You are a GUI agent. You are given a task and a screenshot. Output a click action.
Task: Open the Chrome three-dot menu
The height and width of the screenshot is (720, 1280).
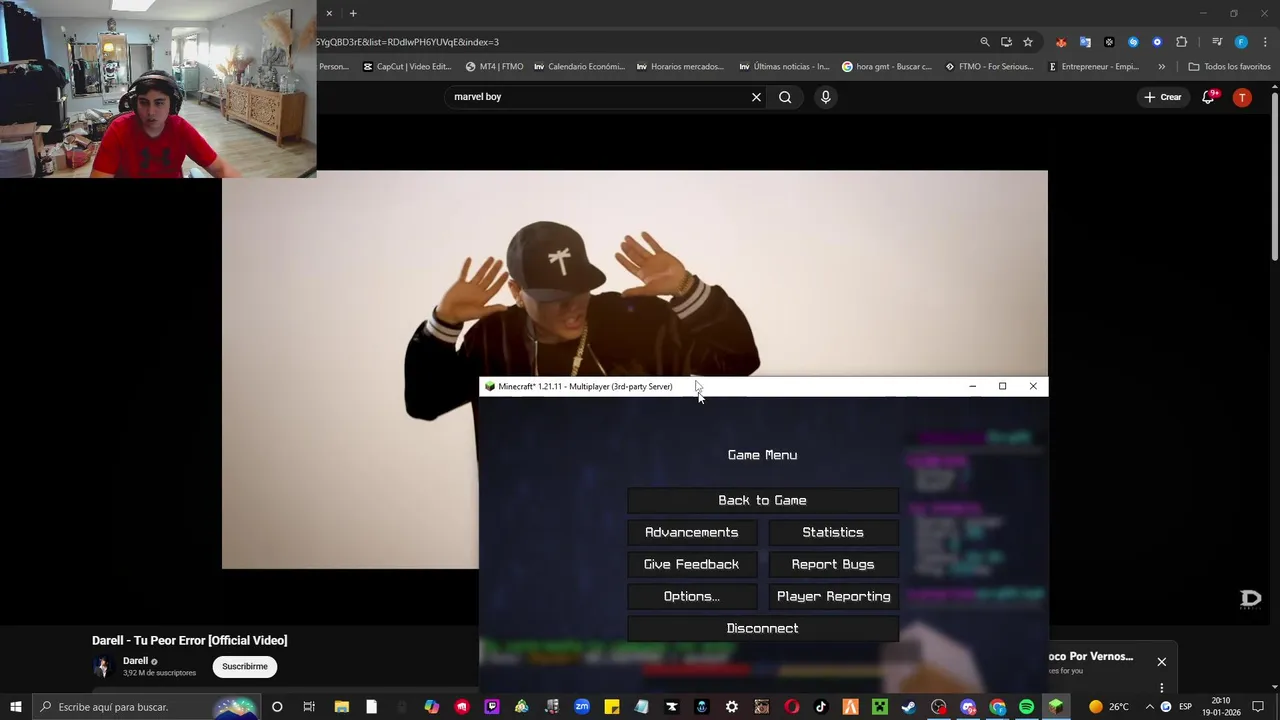pyautogui.click(x=1265, y=42)
